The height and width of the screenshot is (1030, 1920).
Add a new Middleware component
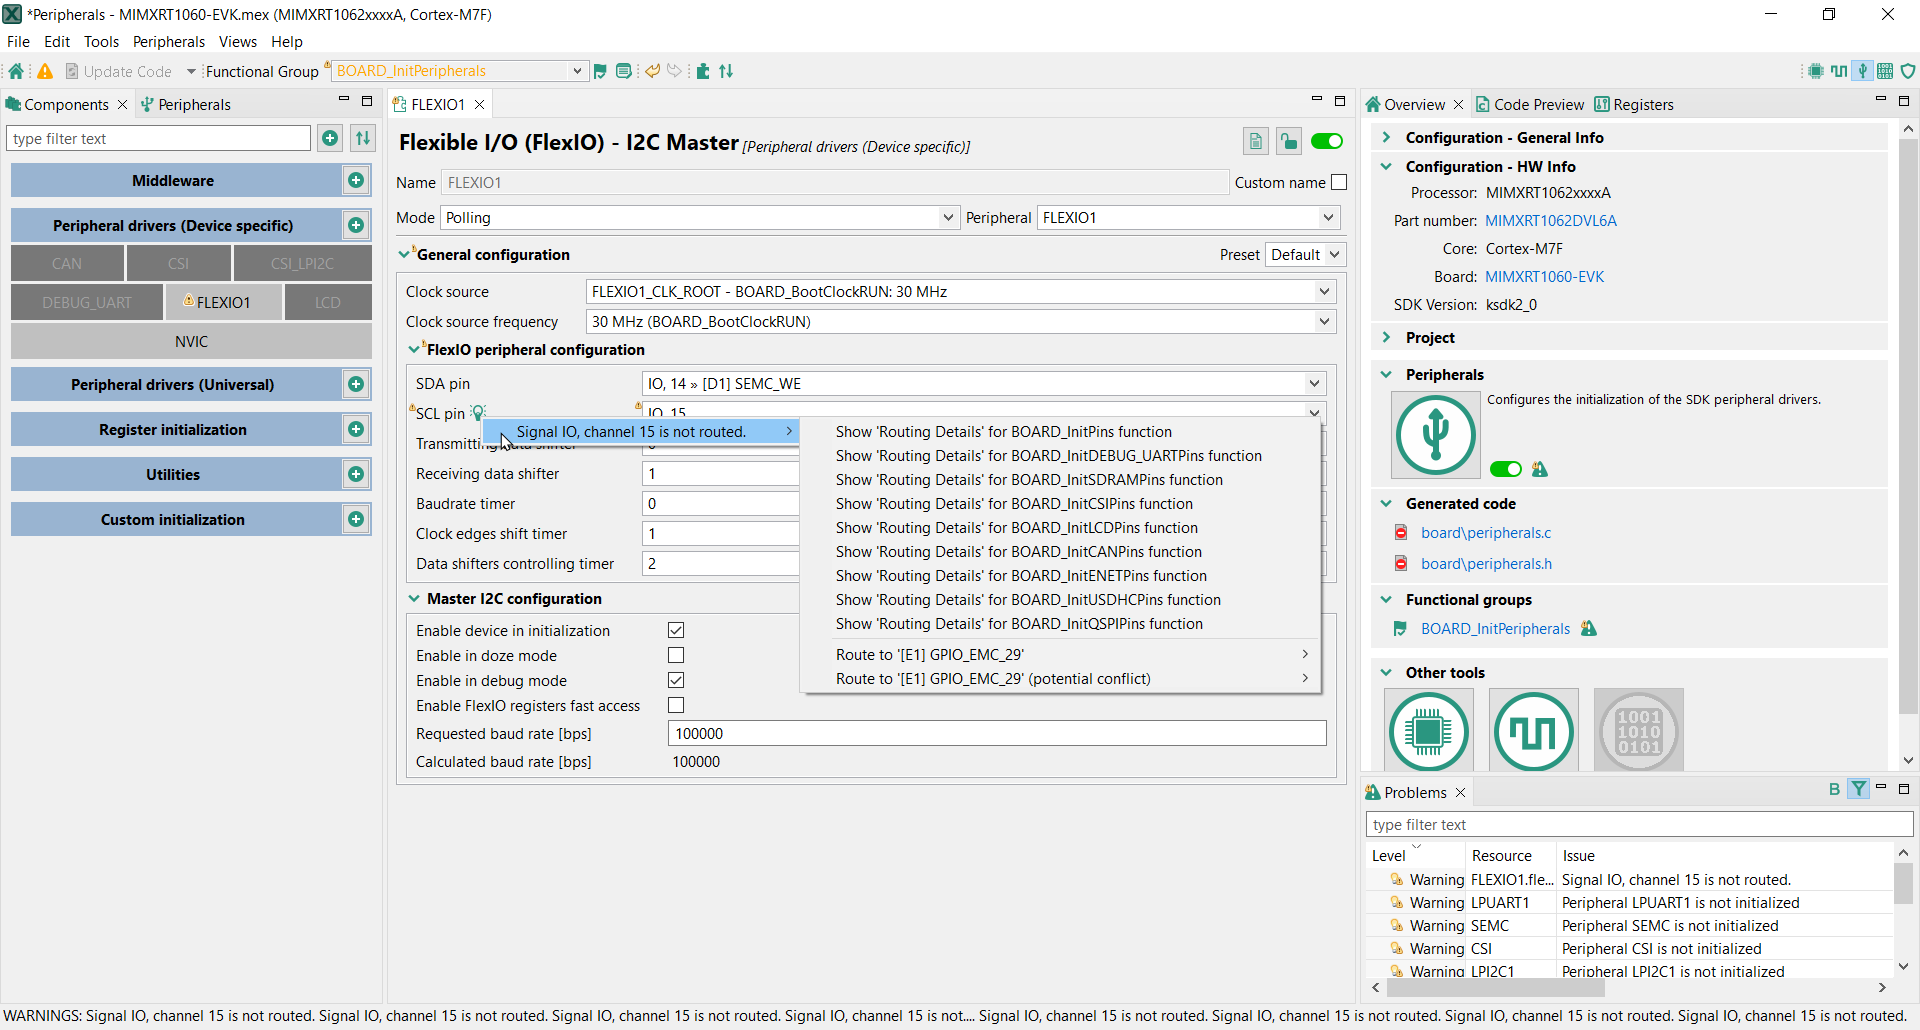tap(355, 180)
